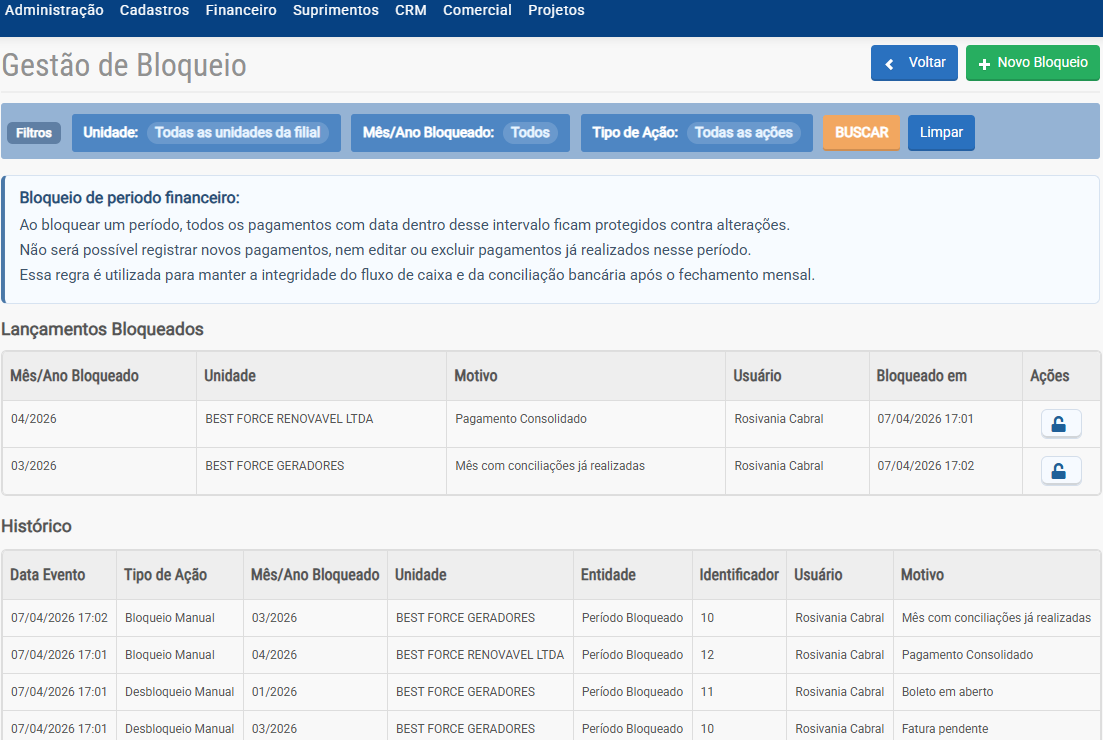Click the left arrow icon on Voltar button

click(x=888, y=62)
